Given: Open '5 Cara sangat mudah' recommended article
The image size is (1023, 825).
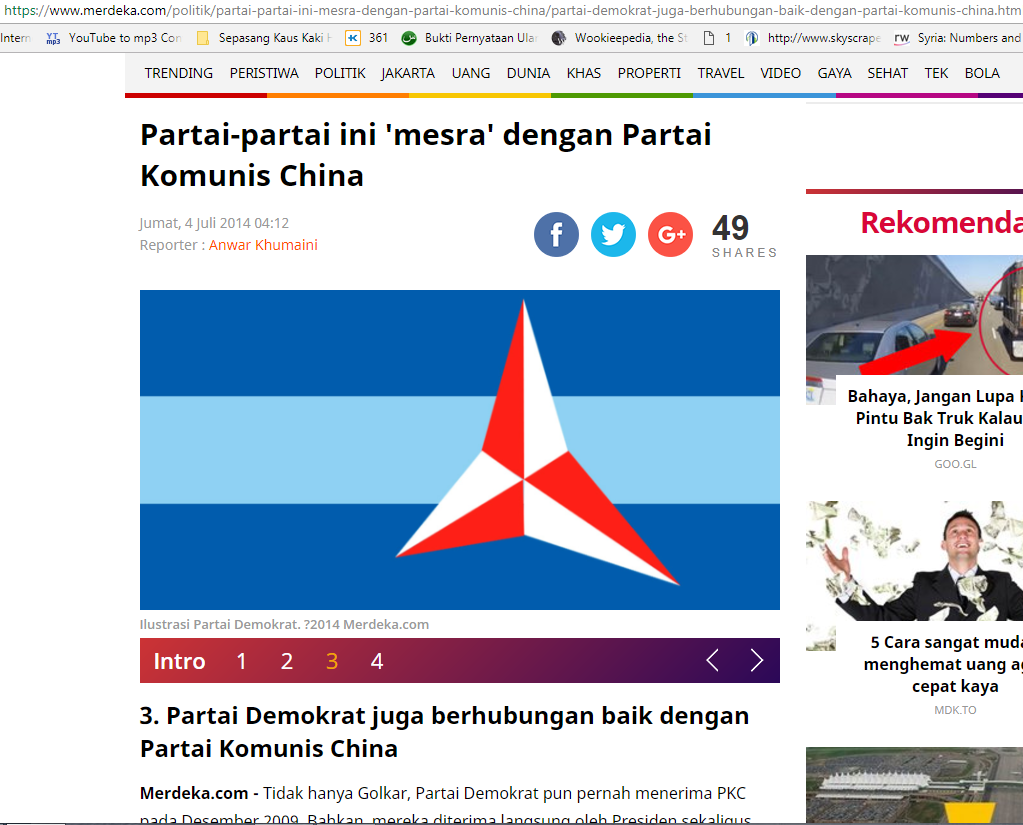Looking at the screenshot, I should 943,664.
